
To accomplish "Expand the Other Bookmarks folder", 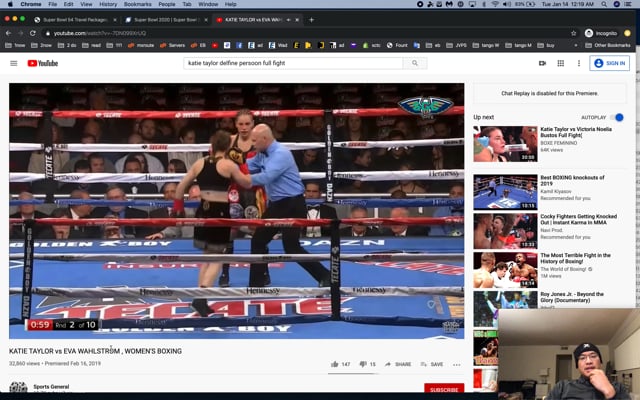I will point(608,45).
